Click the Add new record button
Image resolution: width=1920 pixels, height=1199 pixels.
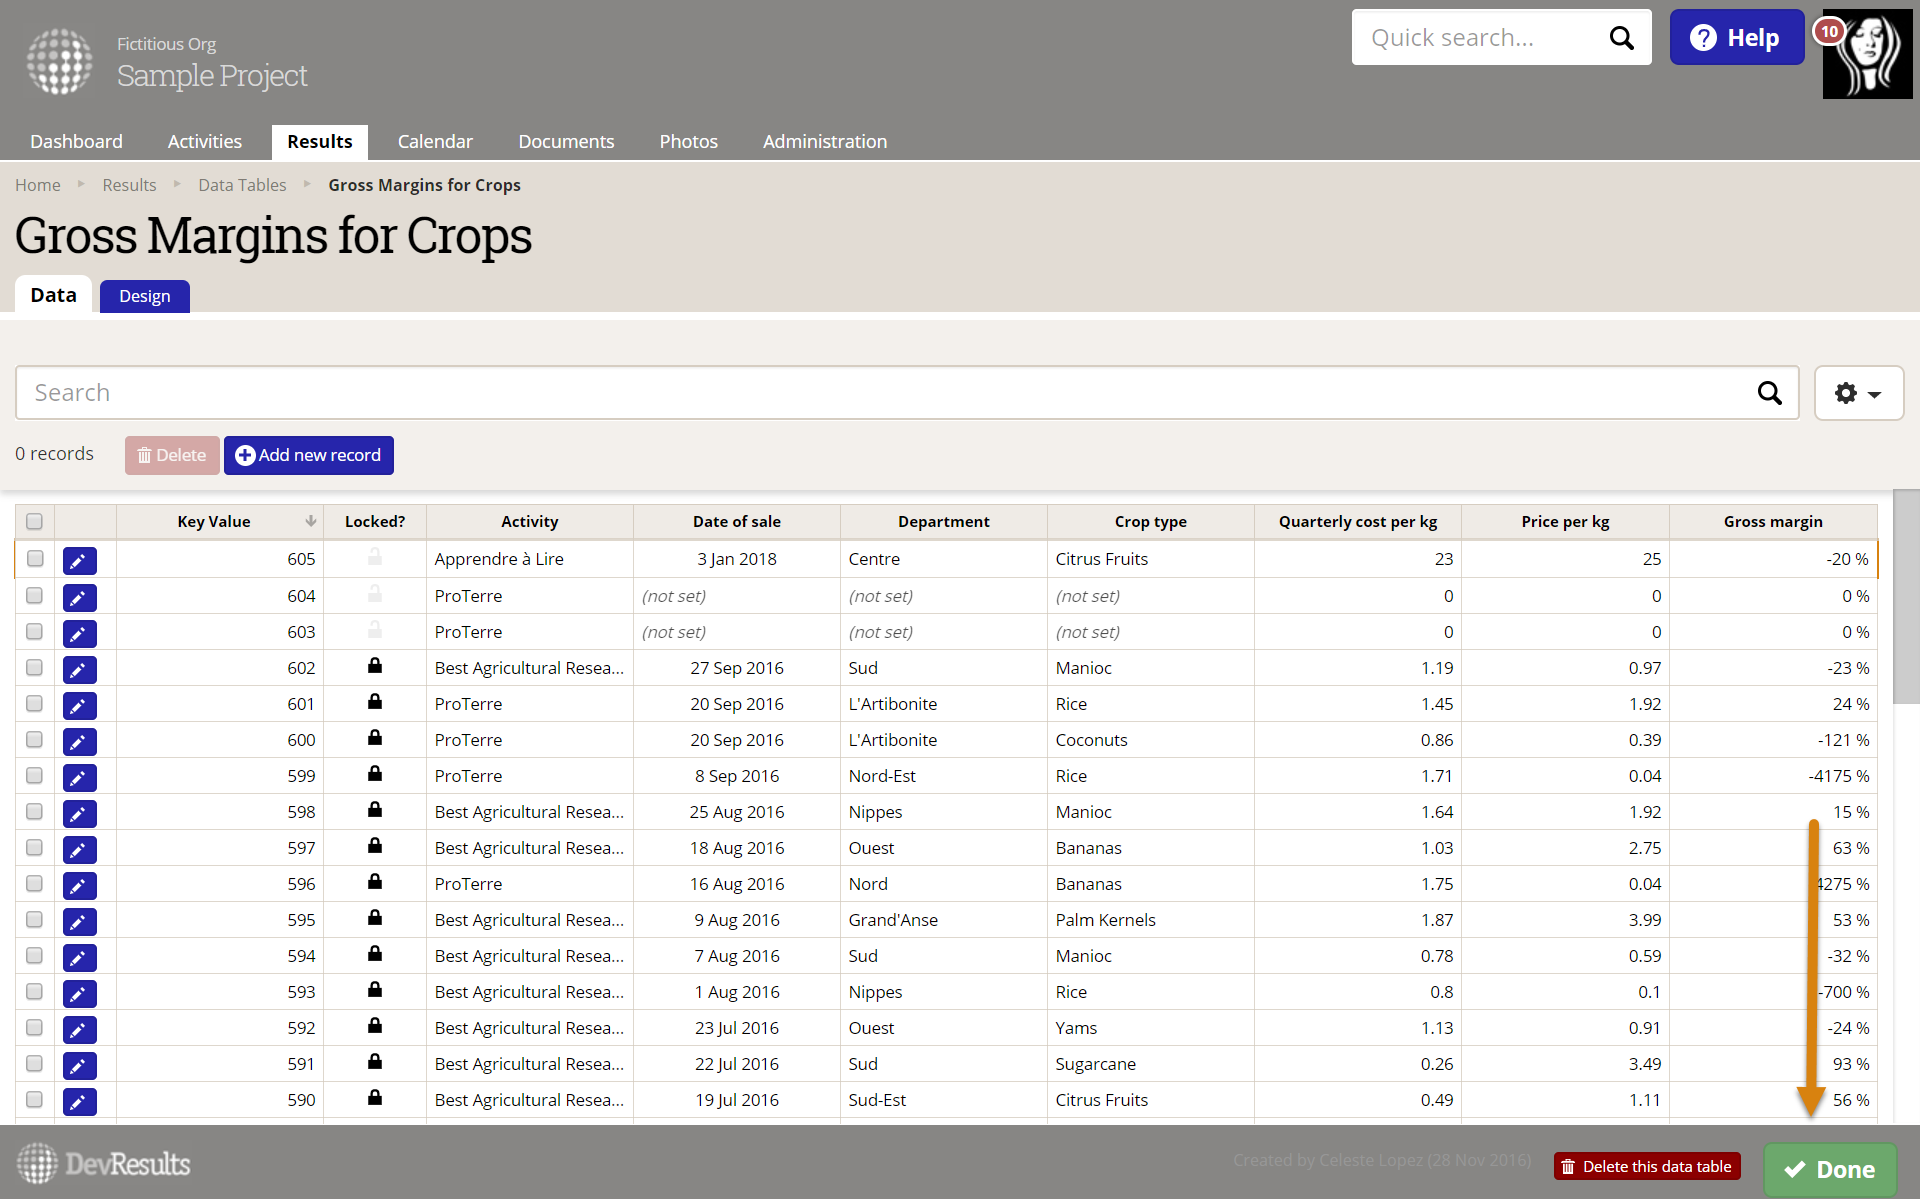click(x=308, y=455)
